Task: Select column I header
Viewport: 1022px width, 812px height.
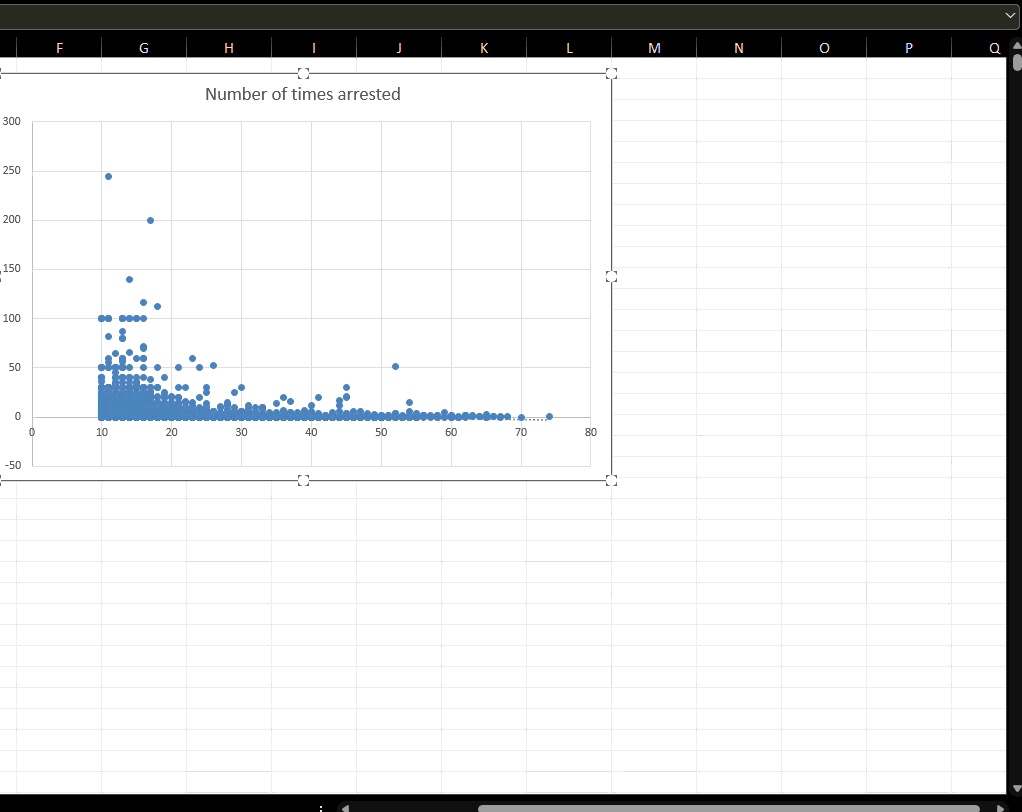Action: (x=314, y=47)
